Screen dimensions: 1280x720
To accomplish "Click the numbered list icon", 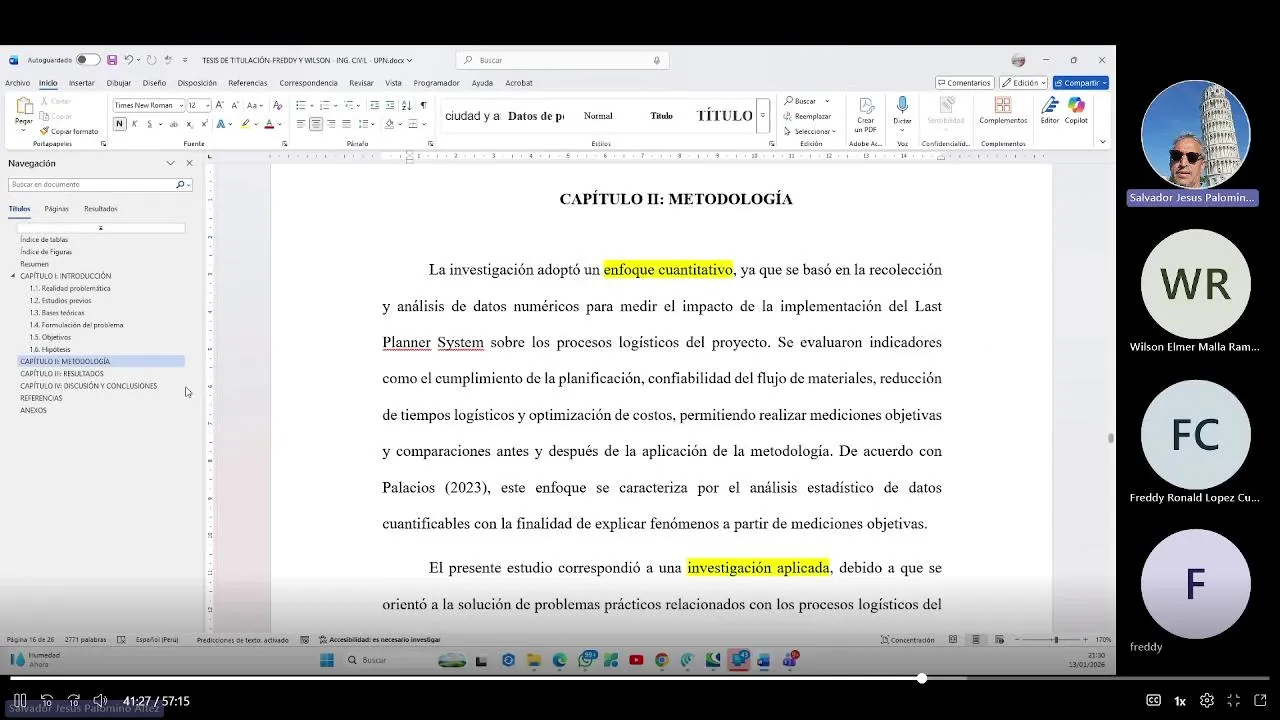I will (x=323, y=105).
